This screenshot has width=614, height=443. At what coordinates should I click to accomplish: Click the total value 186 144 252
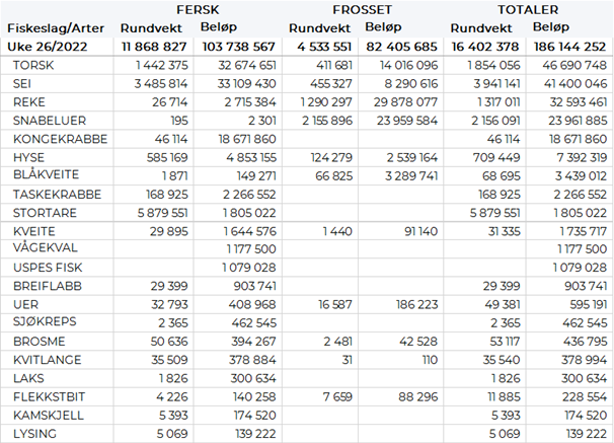(568, 45)
